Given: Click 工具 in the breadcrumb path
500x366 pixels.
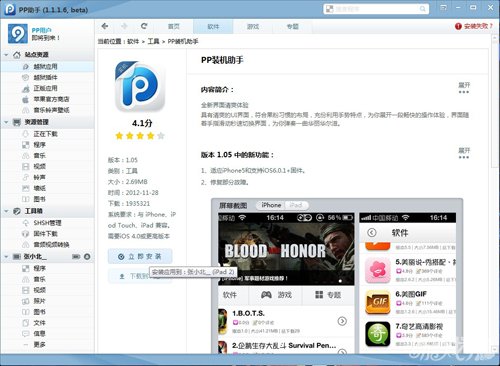Looking at the screenshot, I should [x=153, y=41].
